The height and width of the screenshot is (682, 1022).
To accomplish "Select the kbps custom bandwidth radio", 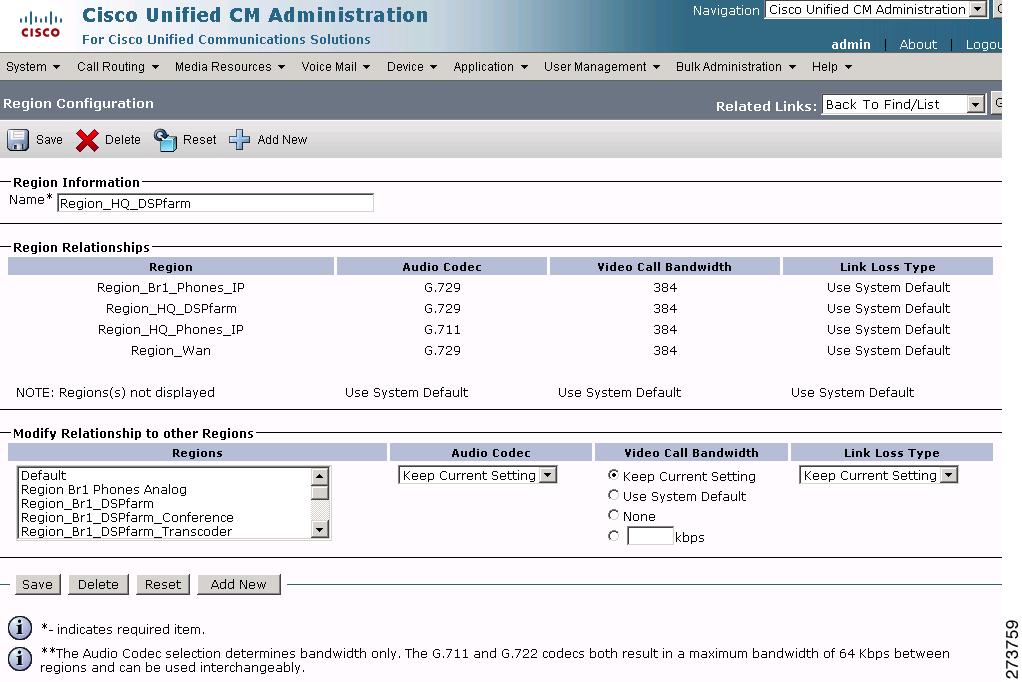I will tap(613, 536).
